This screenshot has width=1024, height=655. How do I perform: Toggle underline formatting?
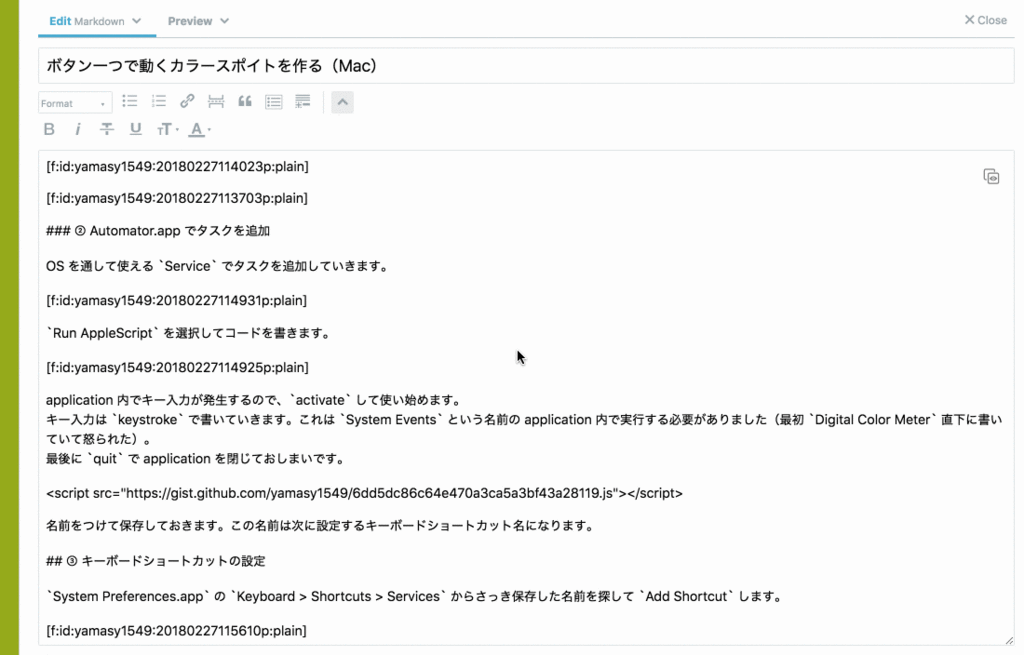point(135,129)
